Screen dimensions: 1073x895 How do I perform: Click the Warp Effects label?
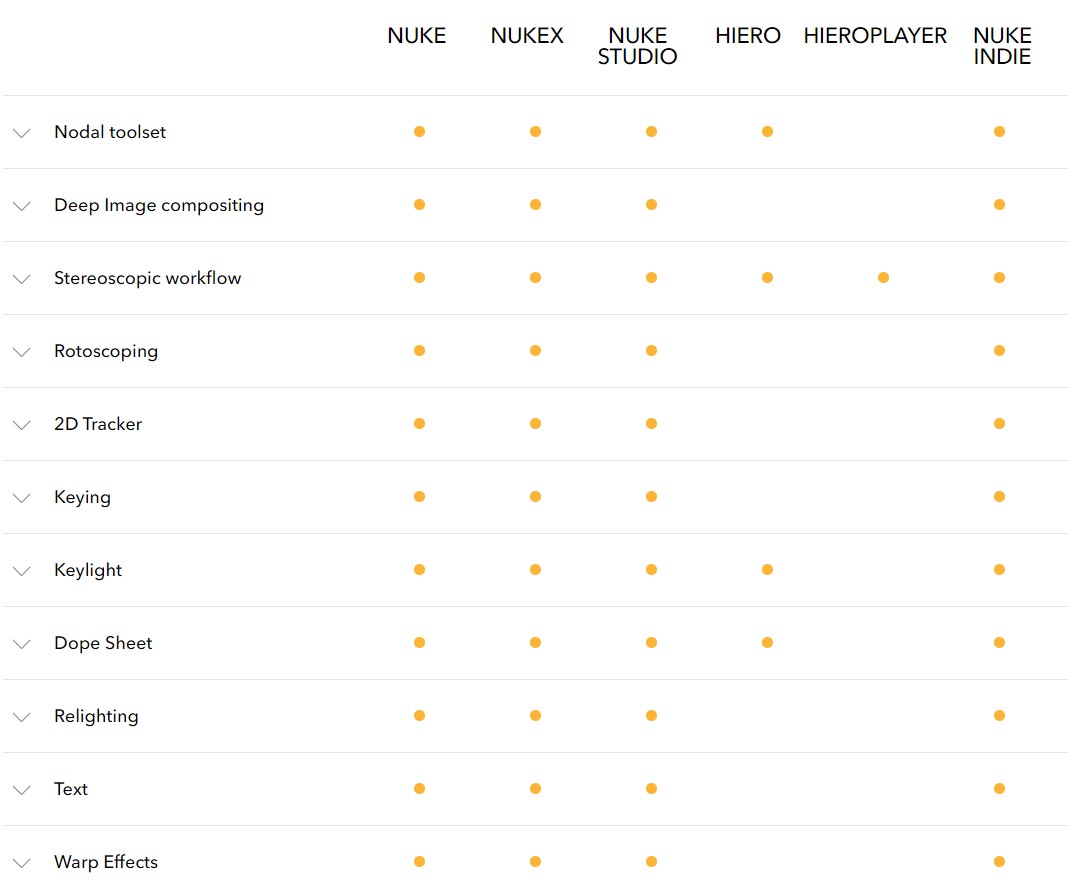[106, 862]
